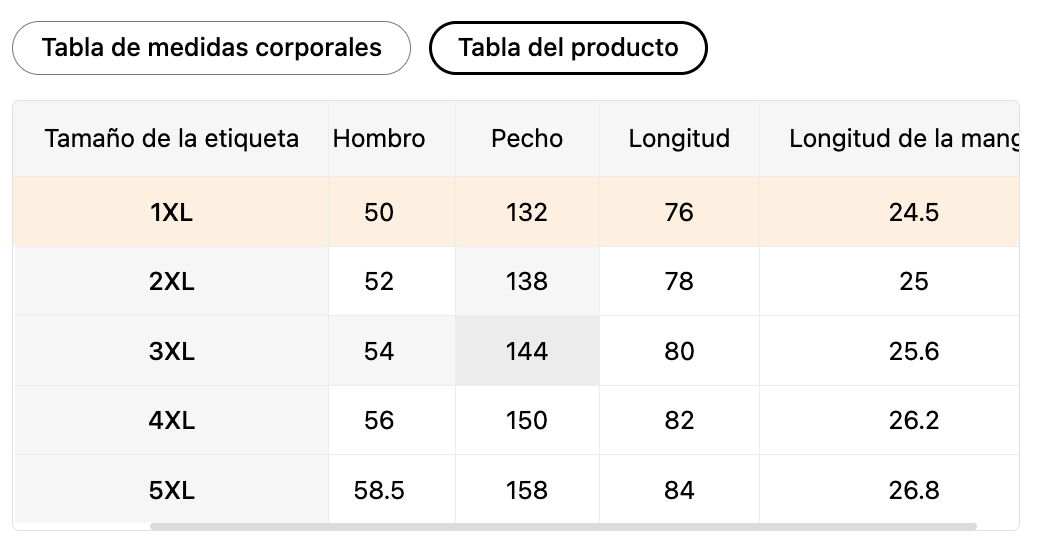Select the 1XL size row label
This screenshot has height=550, width=1040.
(171, 212)
